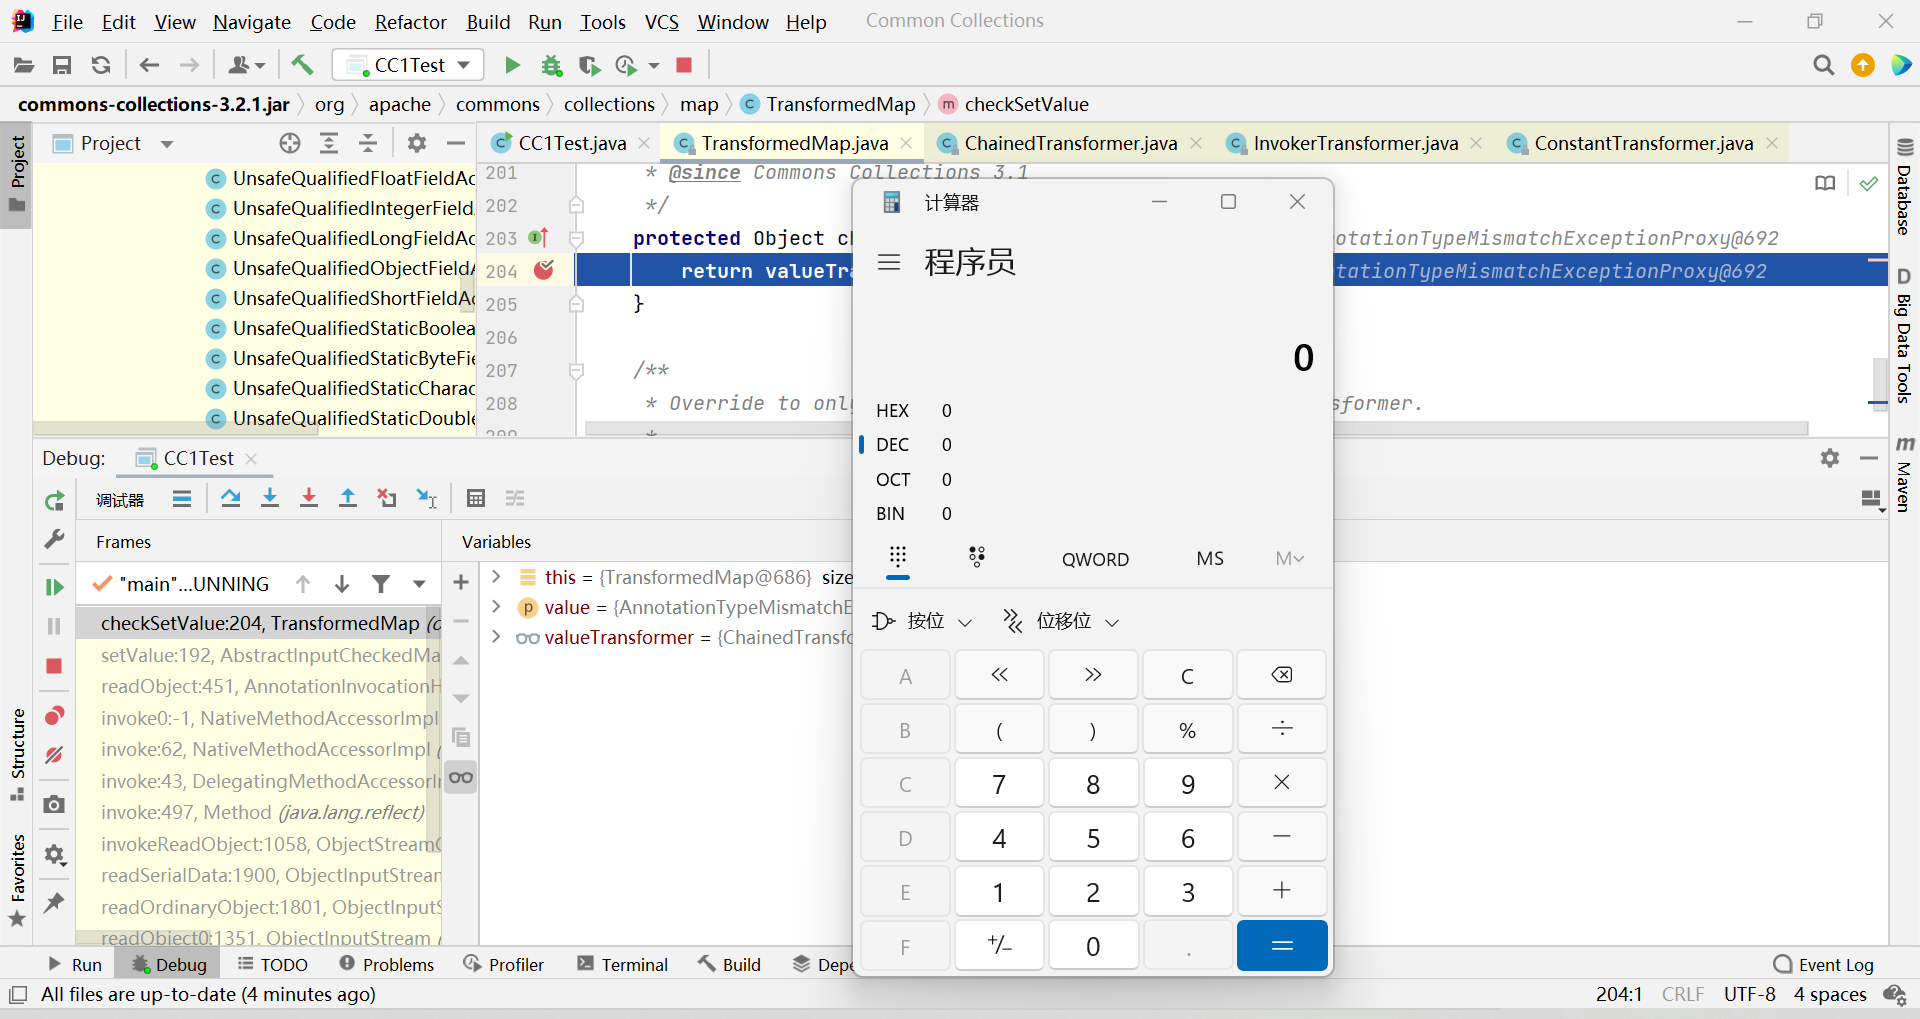Click calculator backspace key
1920x1019 pixels.
coord(1281,675)
